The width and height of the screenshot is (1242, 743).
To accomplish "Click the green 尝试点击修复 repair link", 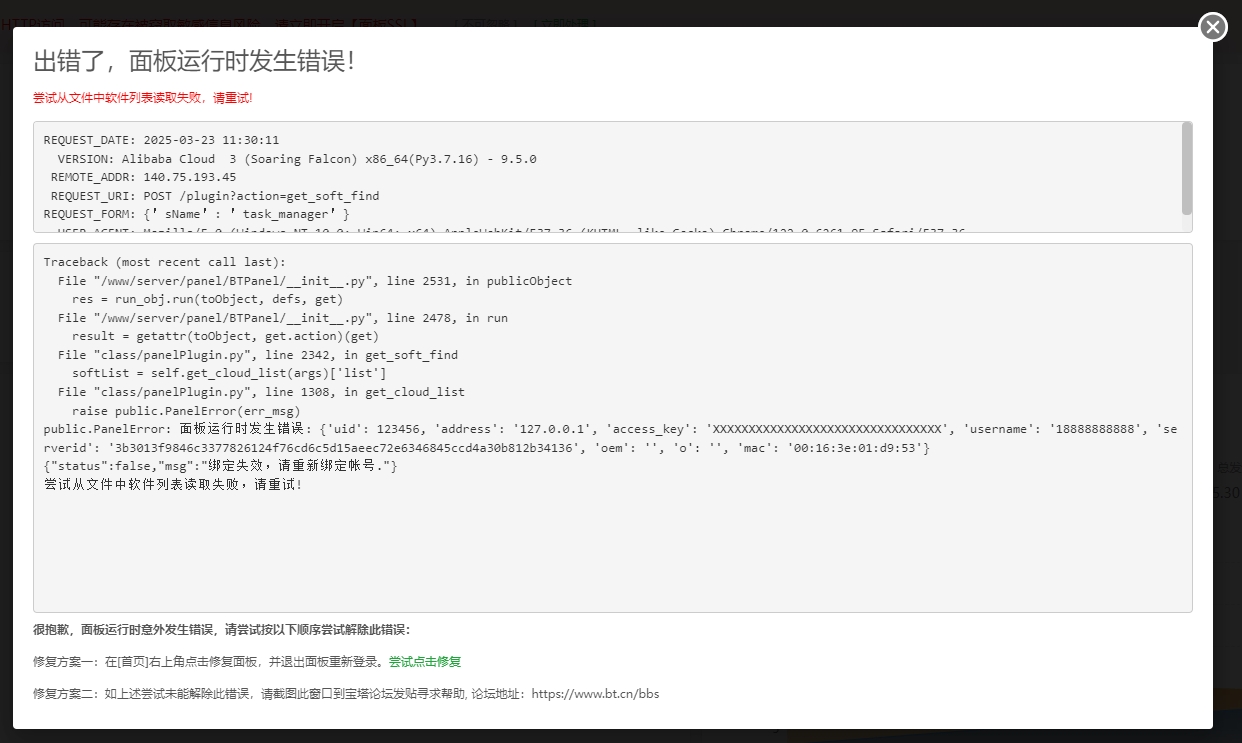I will (x=425, y=662).
